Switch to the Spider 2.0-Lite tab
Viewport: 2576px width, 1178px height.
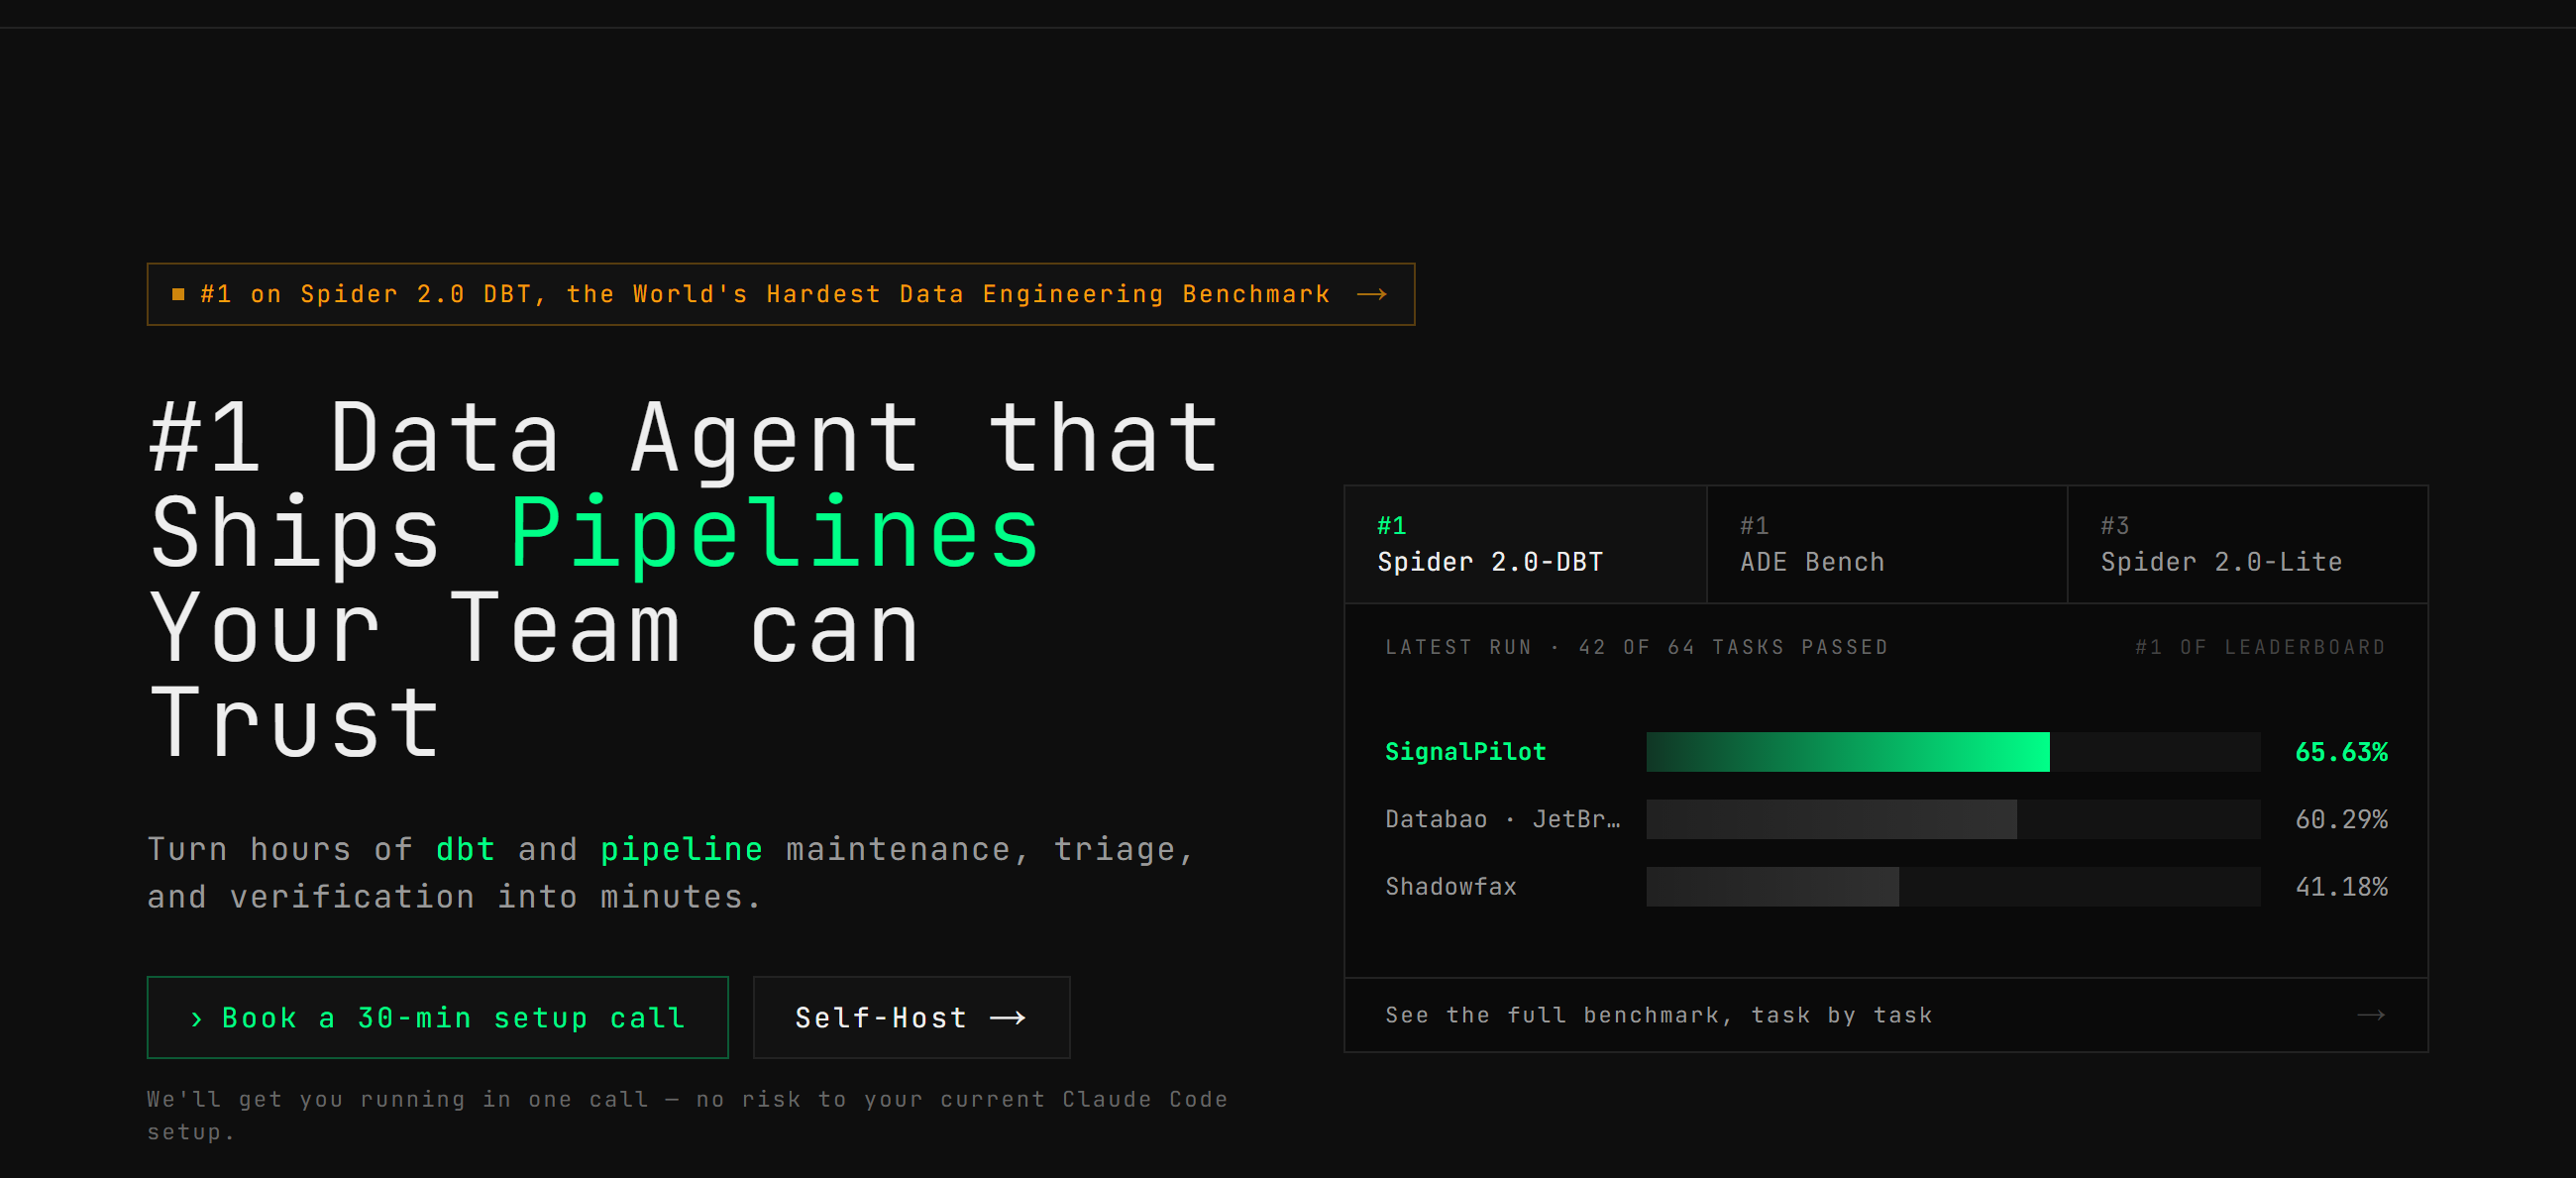(2247, 545)
